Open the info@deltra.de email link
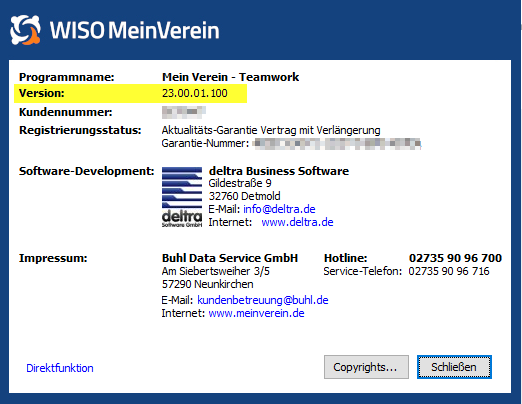The image size is (522, 404). (279, 209)
